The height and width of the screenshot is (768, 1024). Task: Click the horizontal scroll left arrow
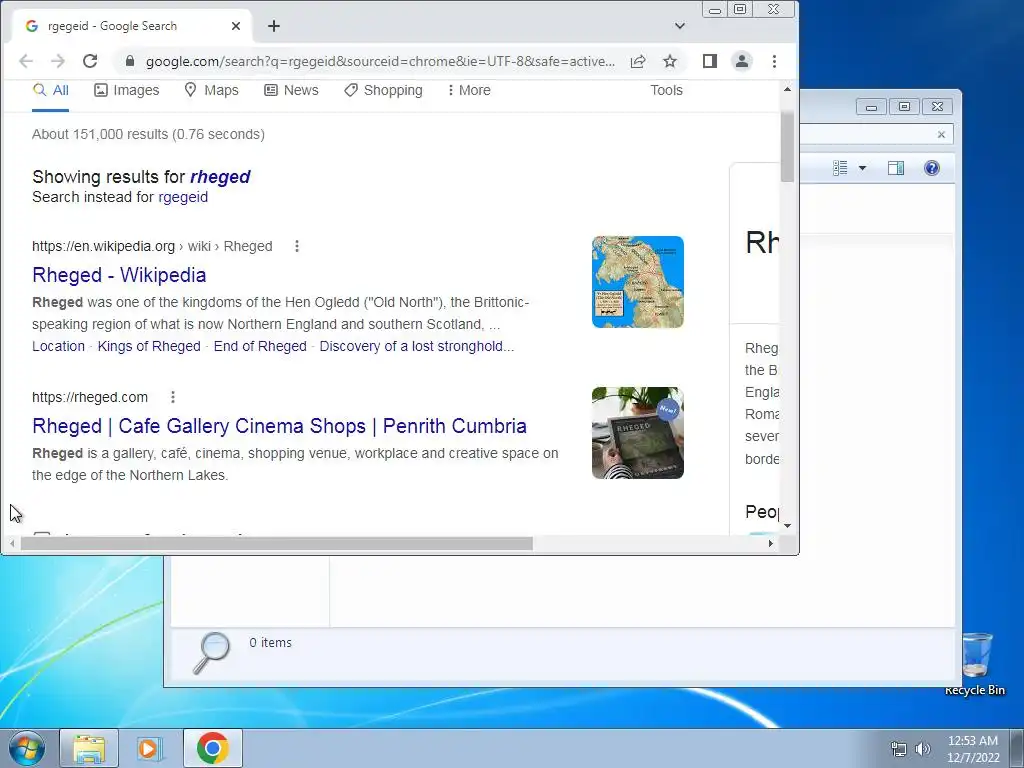click(x=12, y=543)
